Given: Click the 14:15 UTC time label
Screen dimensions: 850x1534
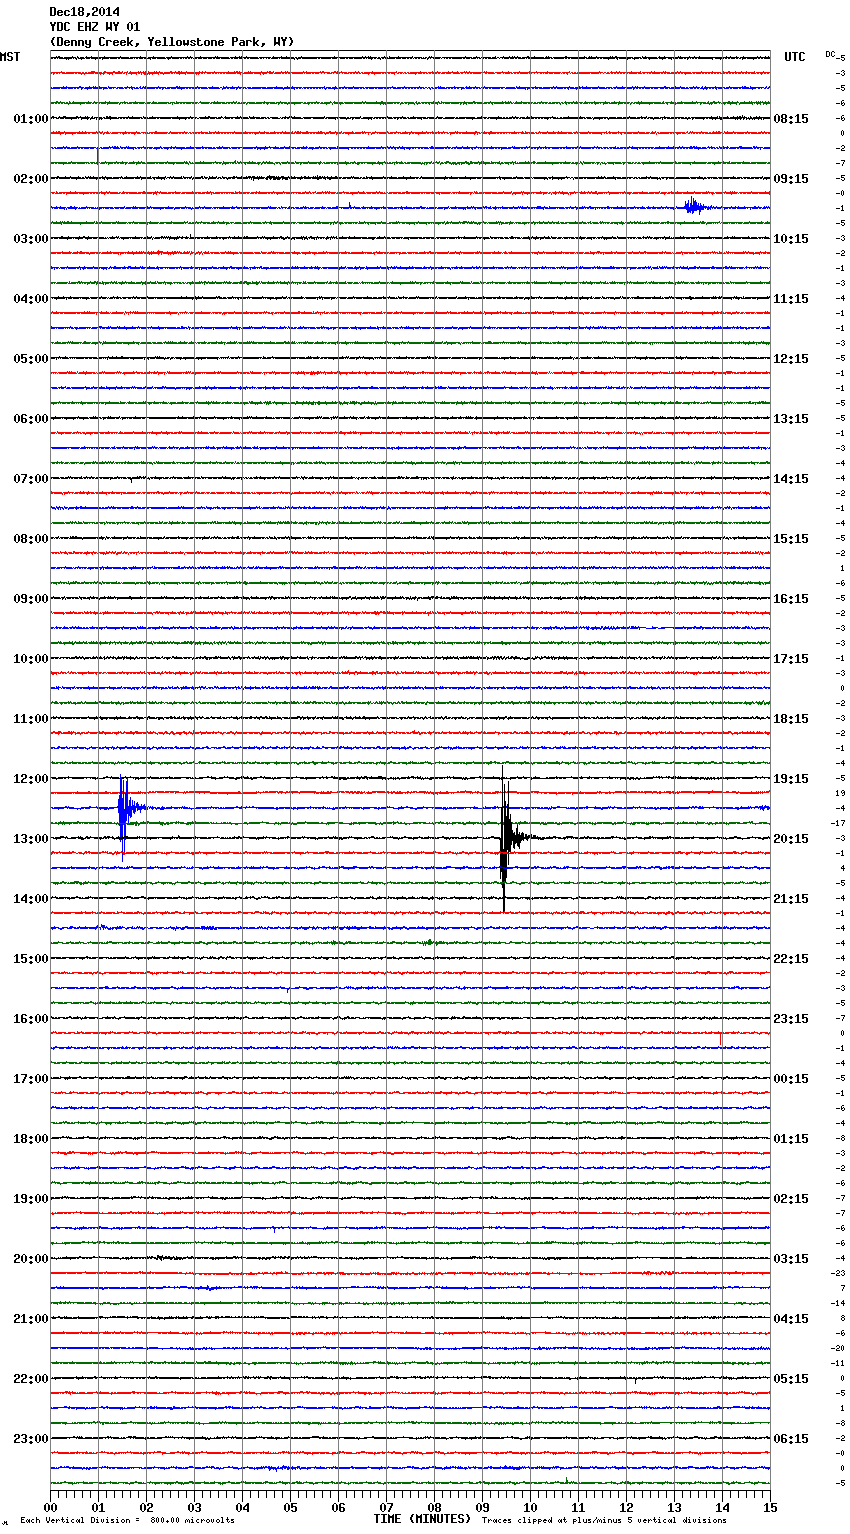Looking at the screenshot, I should (791, 478).
